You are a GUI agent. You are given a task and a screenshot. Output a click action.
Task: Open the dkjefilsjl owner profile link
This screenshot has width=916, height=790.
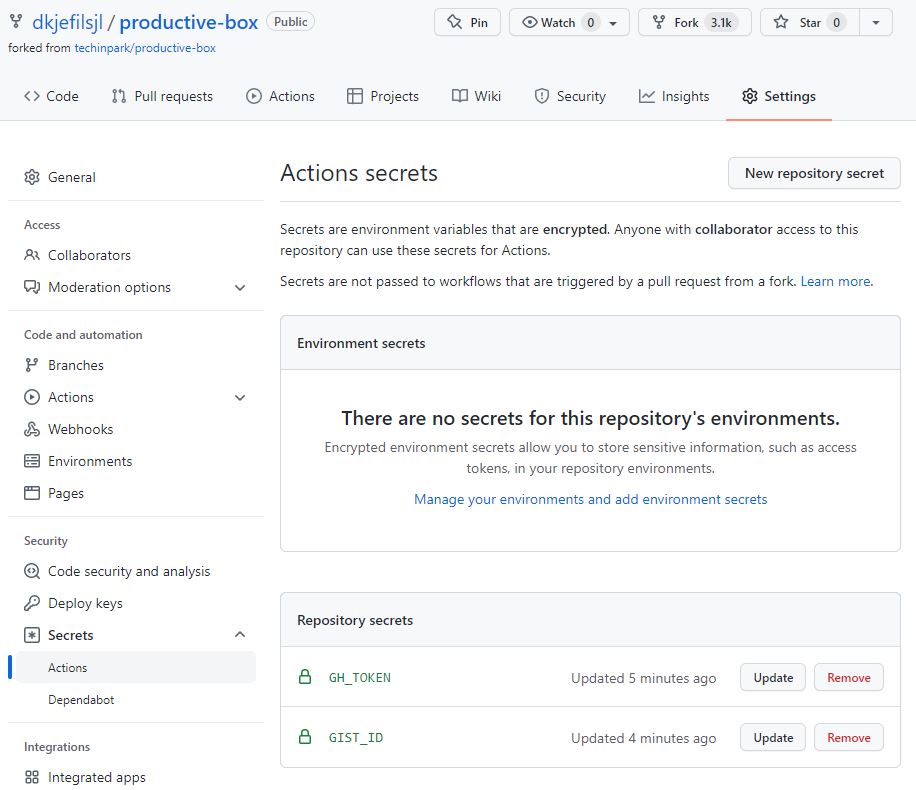[67, 22]
